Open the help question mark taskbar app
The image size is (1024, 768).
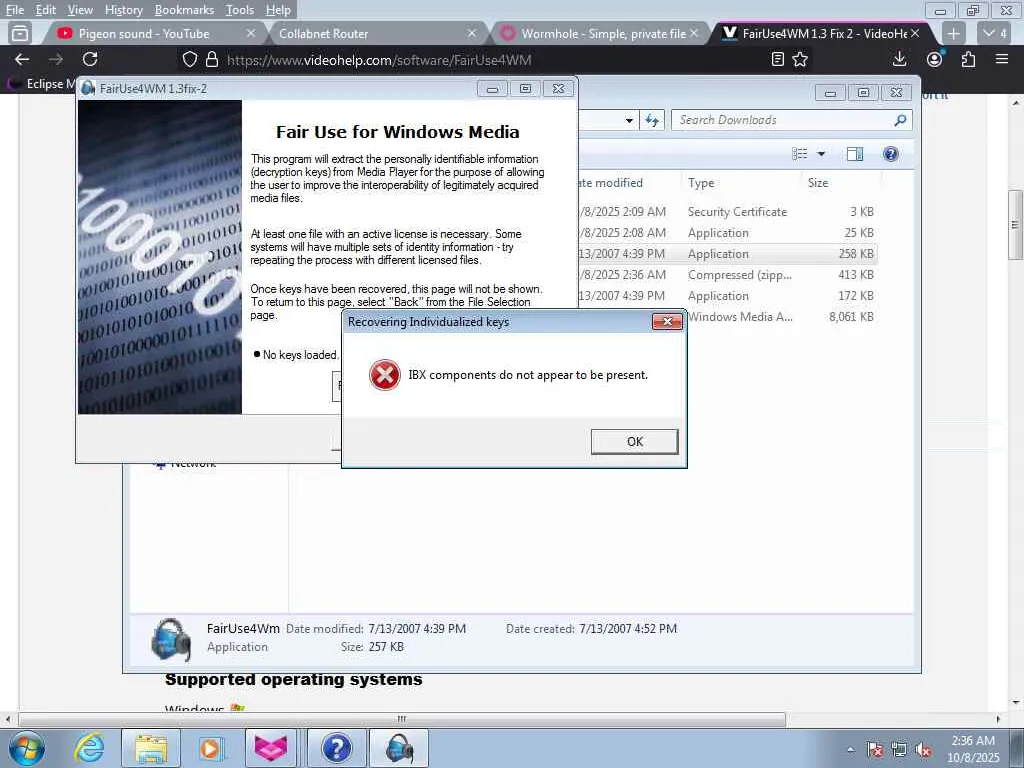coord(336,748)
